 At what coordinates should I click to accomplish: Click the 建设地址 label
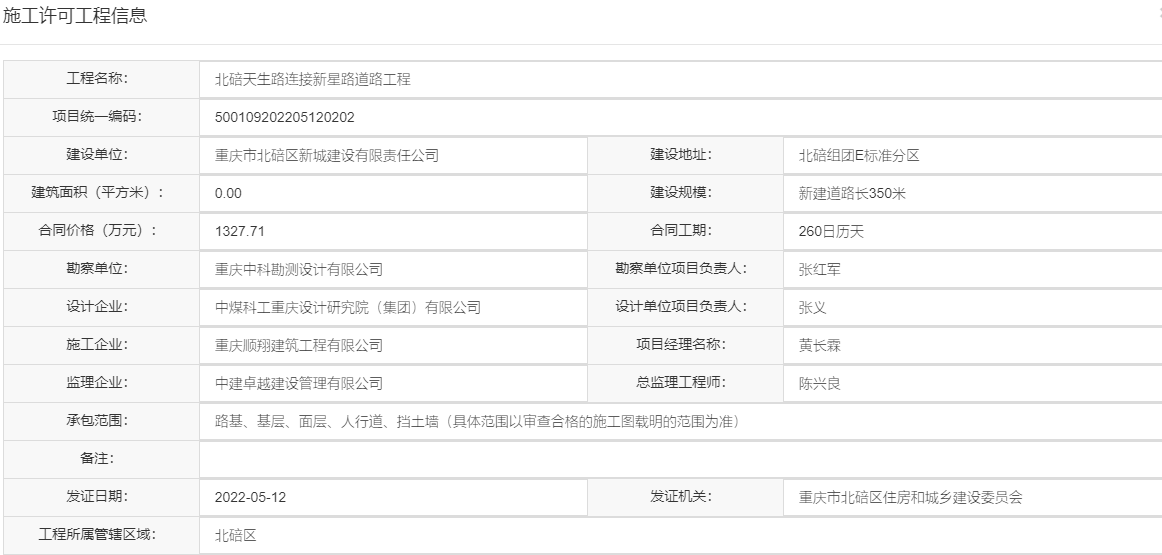pyautogui.click(x=681, y=154)
